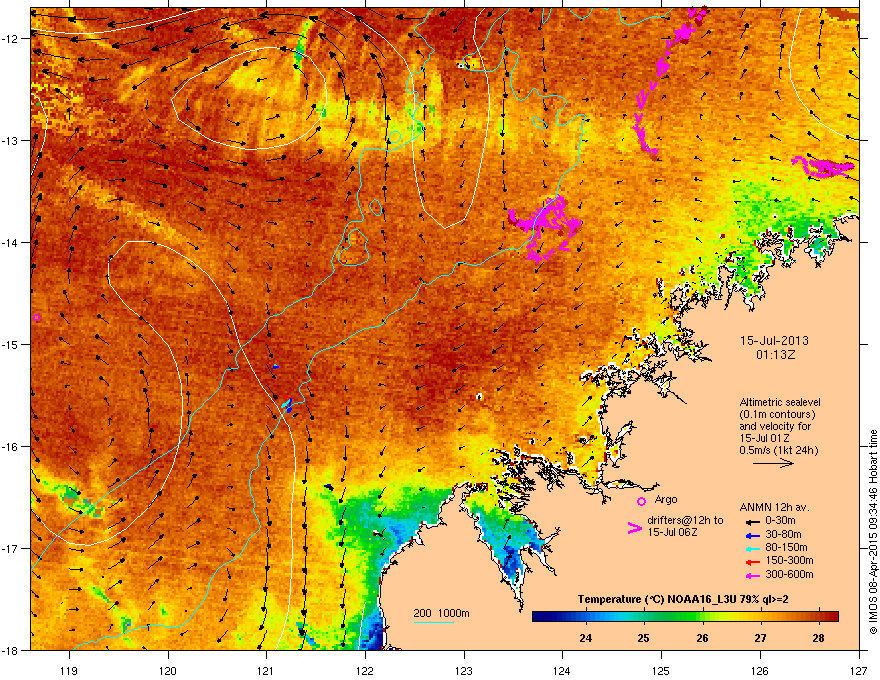
Task: Click the 123 longitude axis label
Action: click(464, 670)
